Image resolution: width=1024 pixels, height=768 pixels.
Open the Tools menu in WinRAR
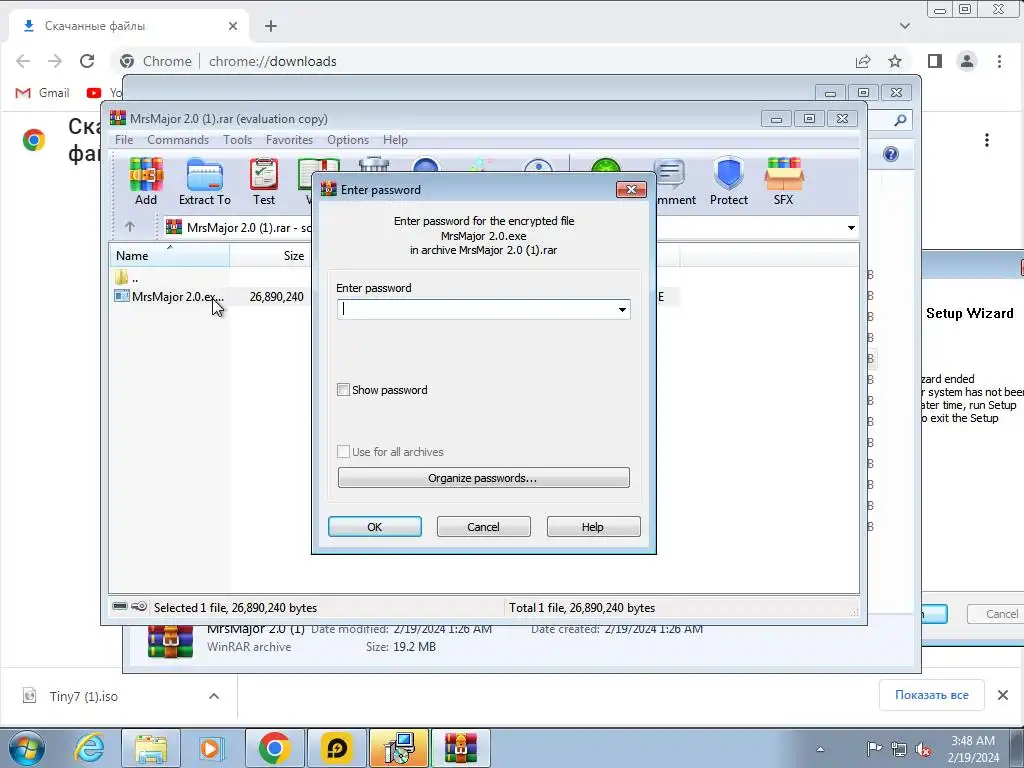point(237,140)
